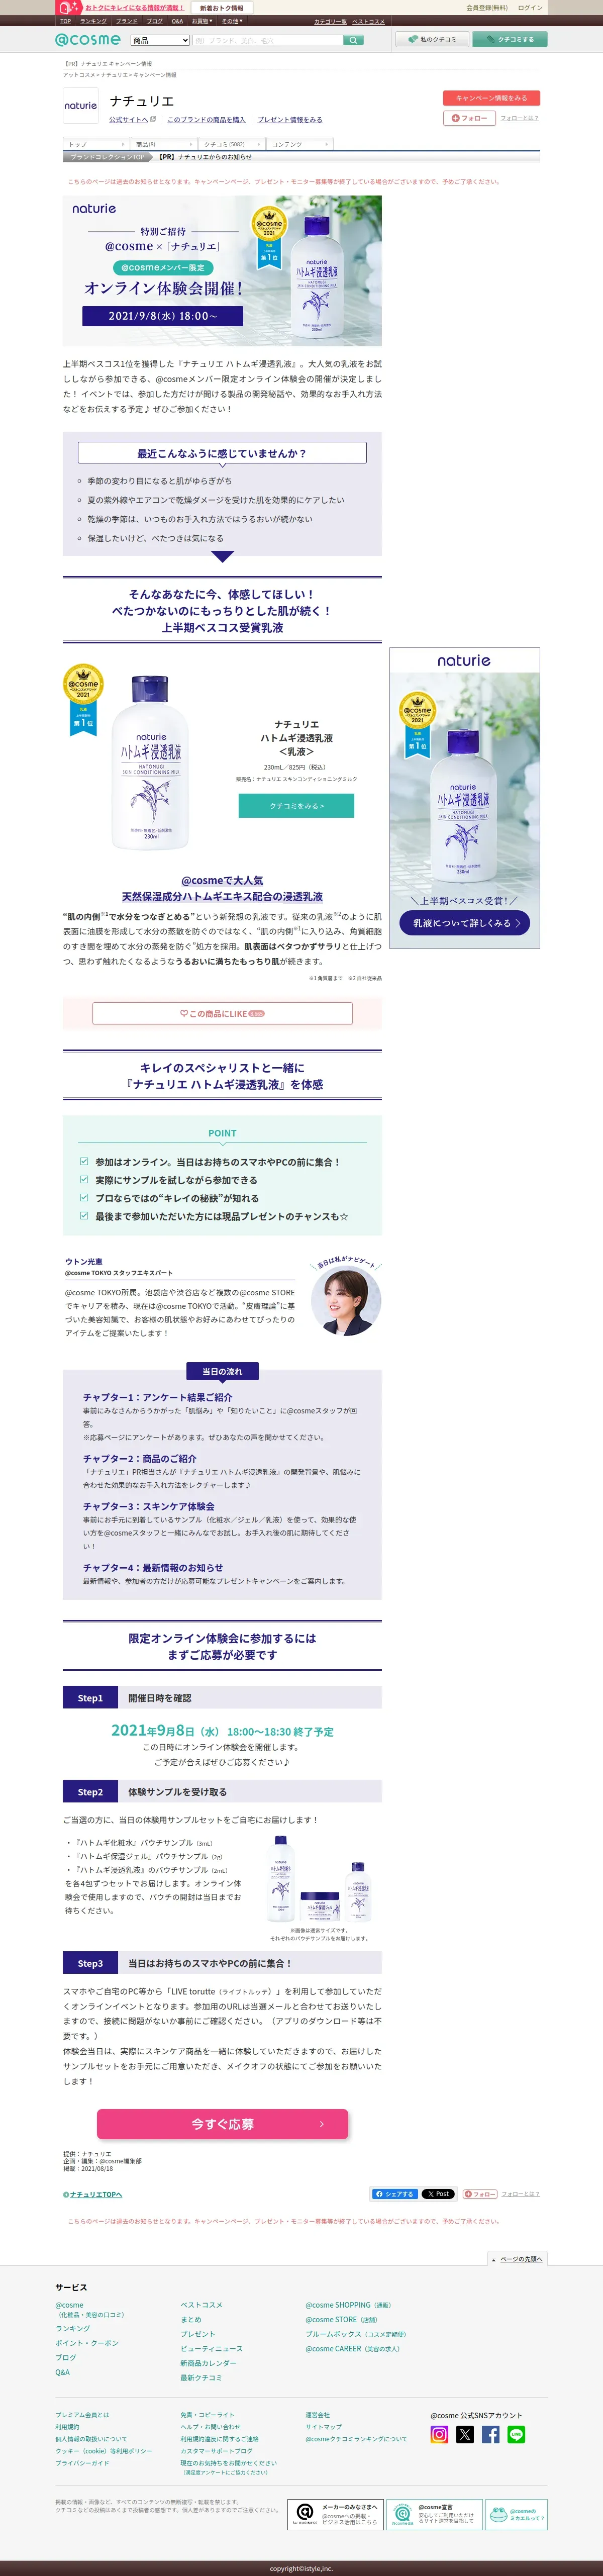Image resolution: width=603 pixels, height=2576 pixels.
Task: Click the bottom フォロー button near share buttons
Action: pyautogui.click(x=479, y=2194)
